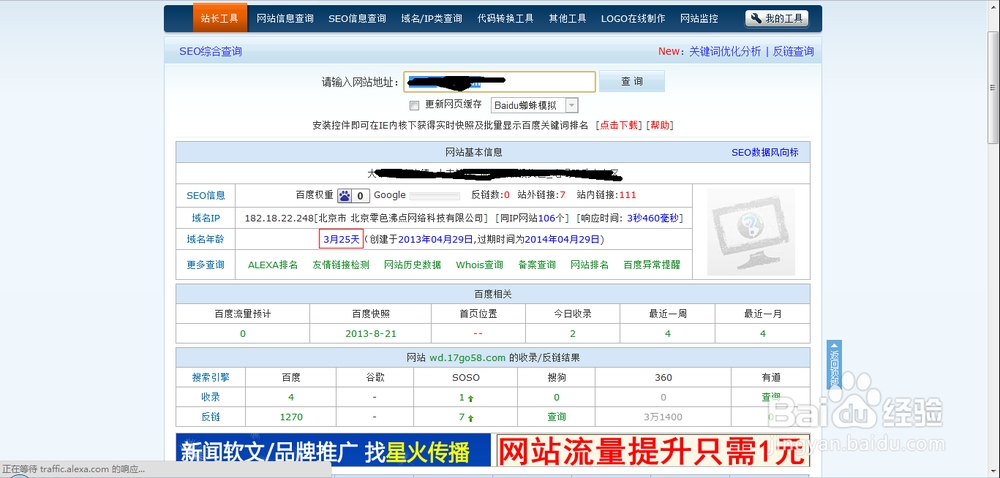Open the SEO数据风向标 link

coord(765,152)
